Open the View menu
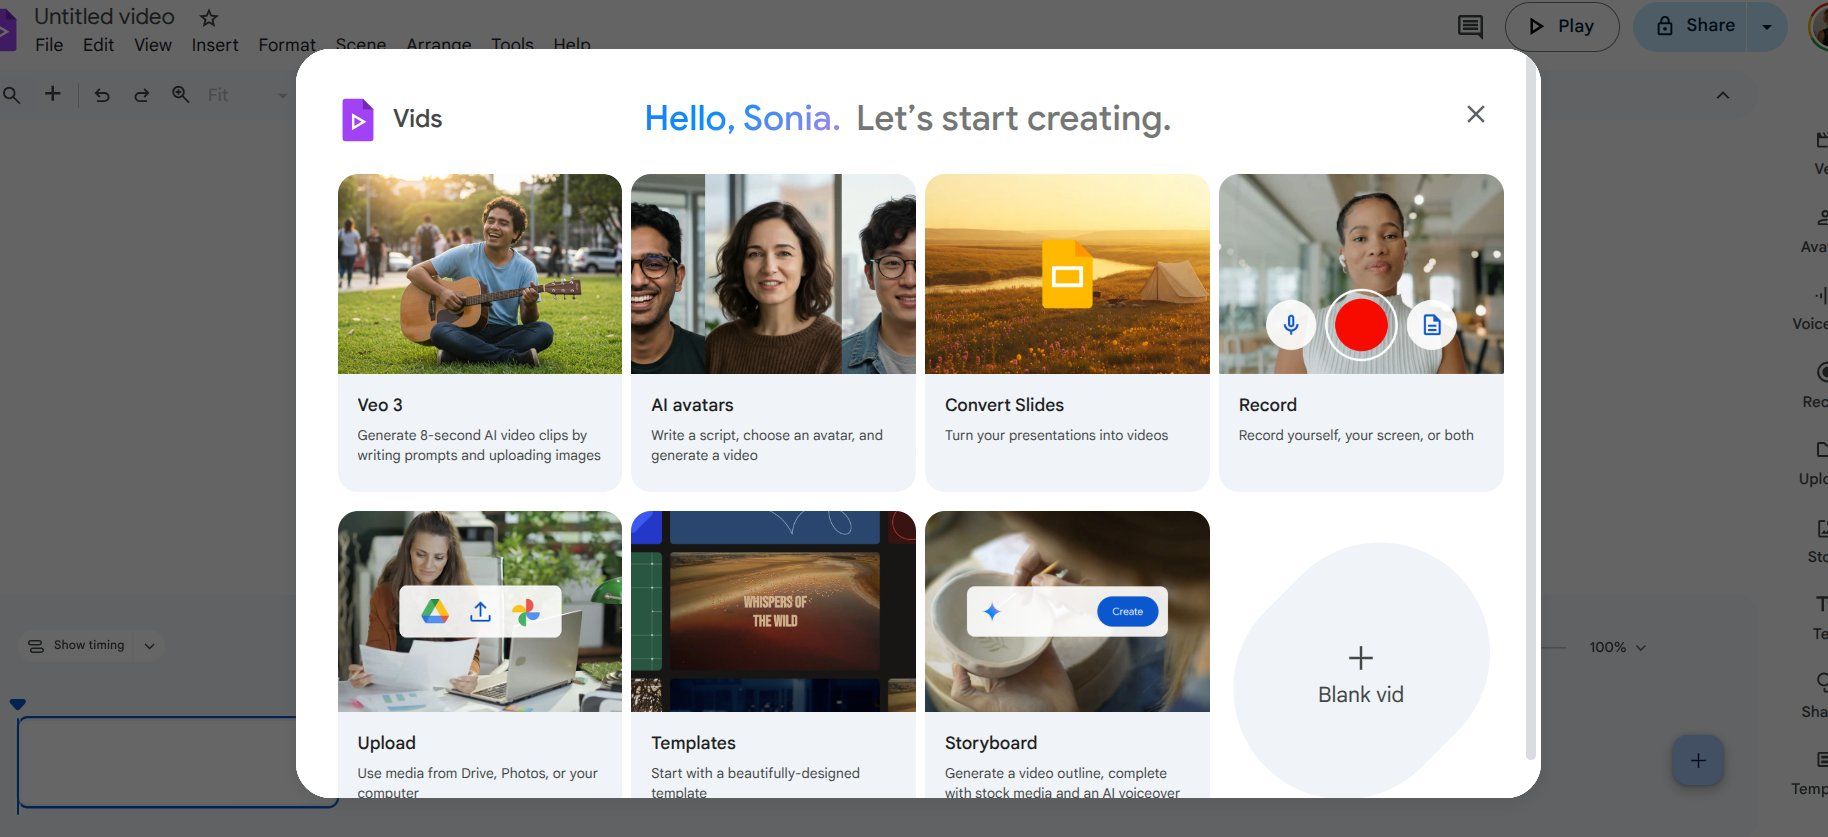The height and width of the screenshot is (837, 1828). [153, 45]
